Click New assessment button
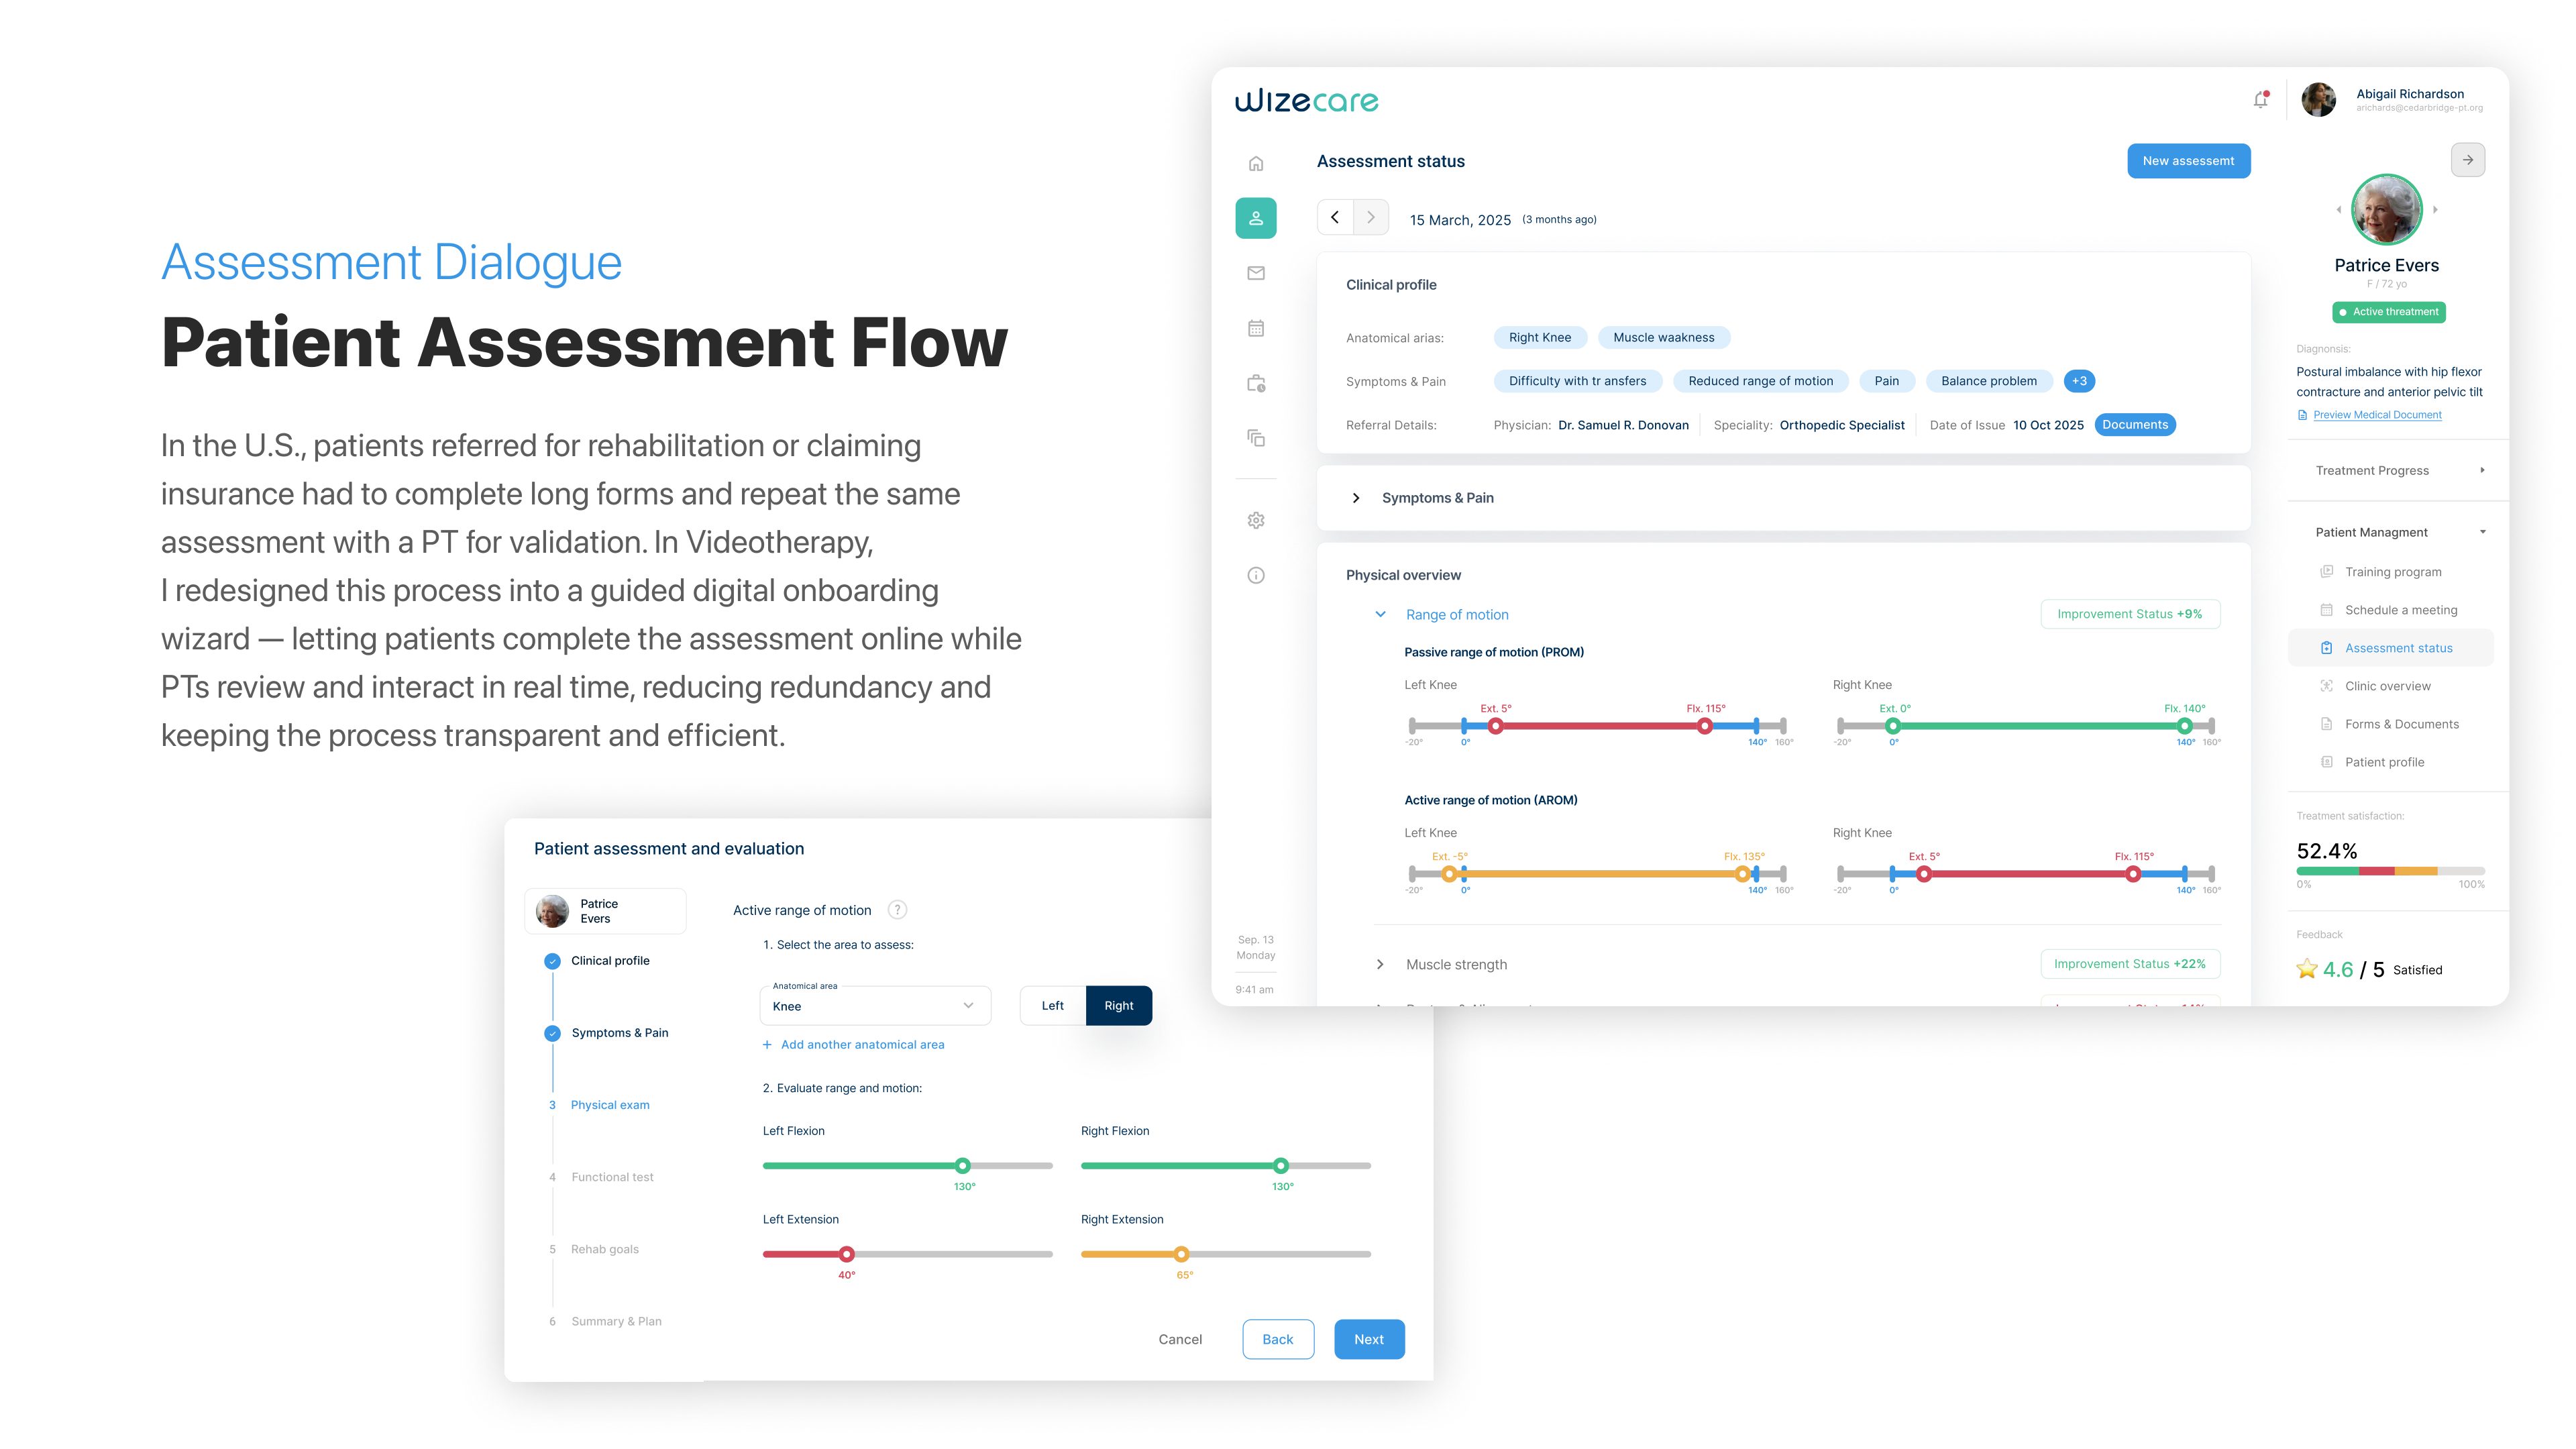 [x=2188, y=161]
